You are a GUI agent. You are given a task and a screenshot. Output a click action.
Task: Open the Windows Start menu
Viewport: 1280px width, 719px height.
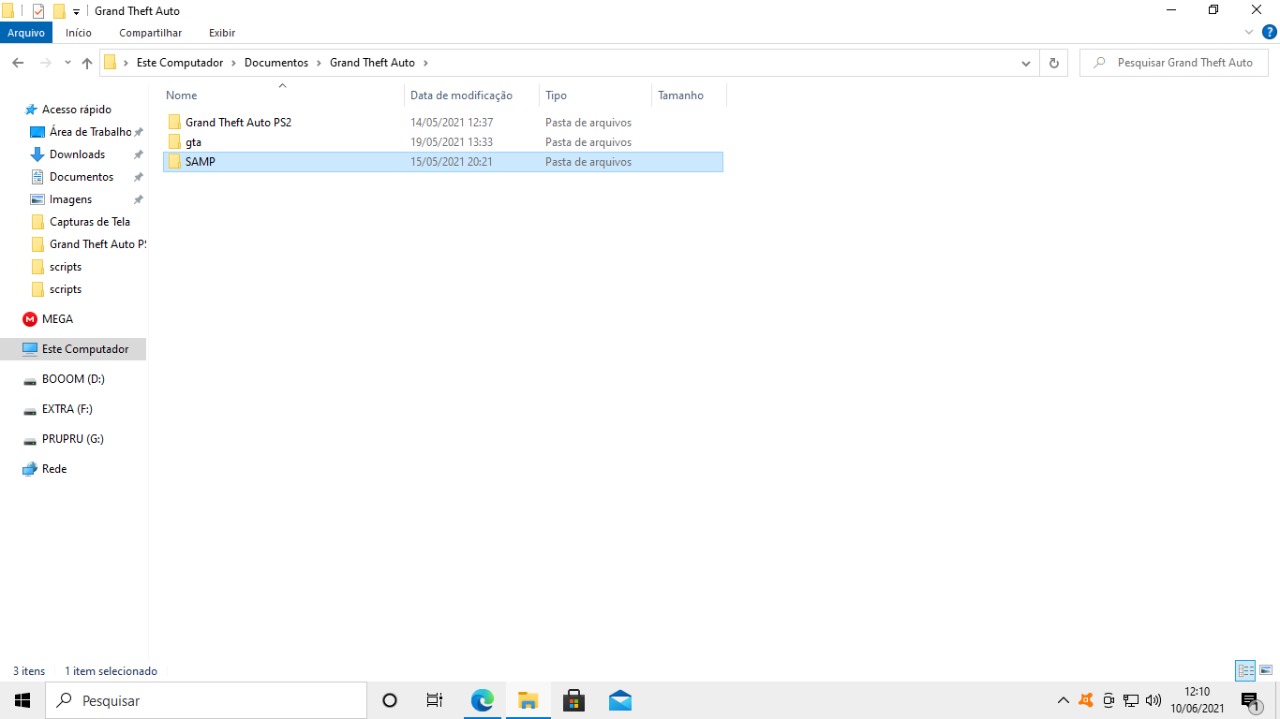click(x=22, y=700)
